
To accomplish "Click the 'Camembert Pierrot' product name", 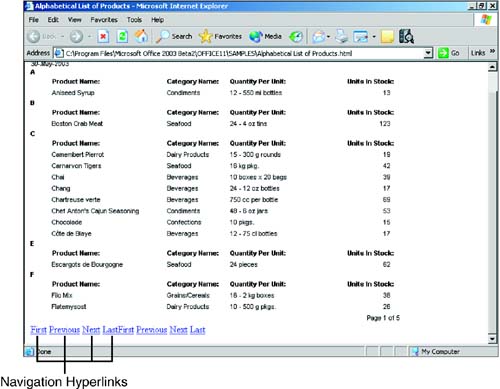I will coord(78,155).
